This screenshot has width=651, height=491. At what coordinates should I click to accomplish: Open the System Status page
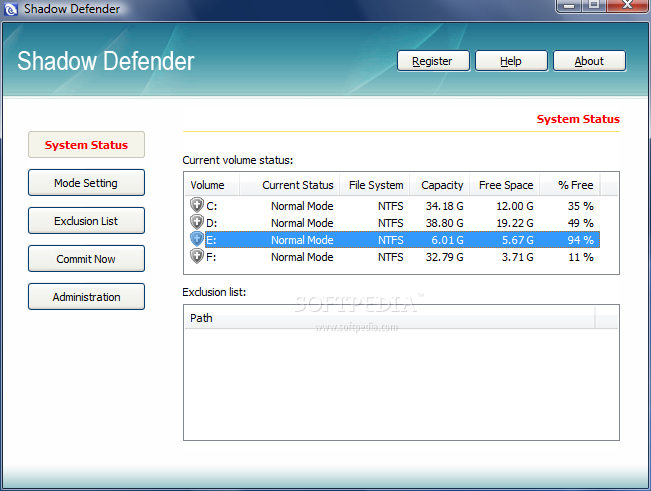[86, 145]
